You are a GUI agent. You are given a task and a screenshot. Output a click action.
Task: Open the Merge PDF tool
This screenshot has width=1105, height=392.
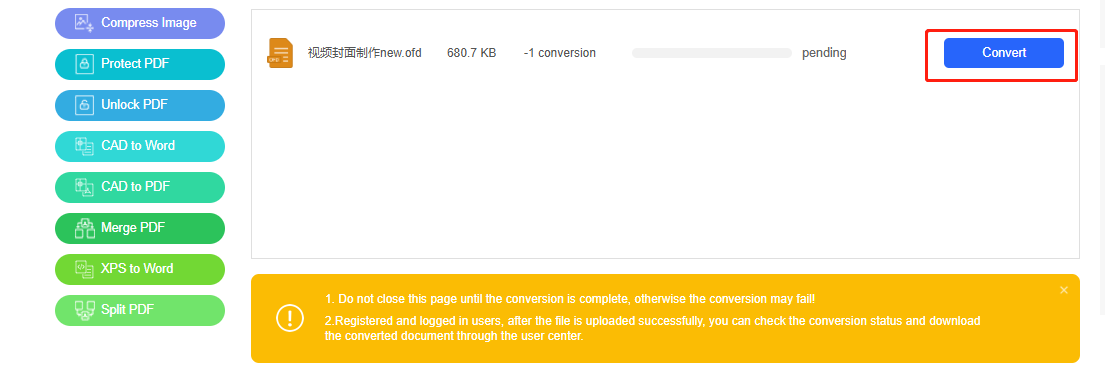click(140, 228)
